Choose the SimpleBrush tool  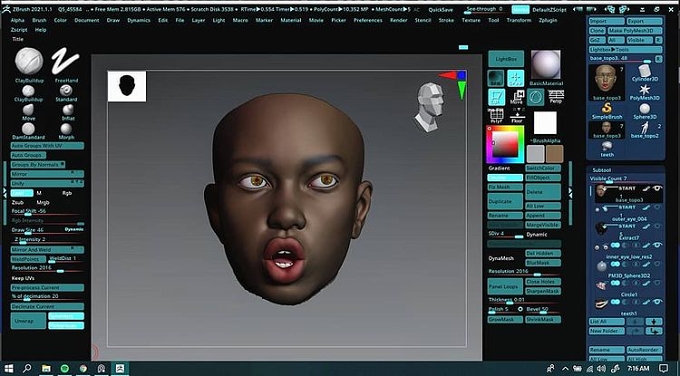click(x=607, y=110)
